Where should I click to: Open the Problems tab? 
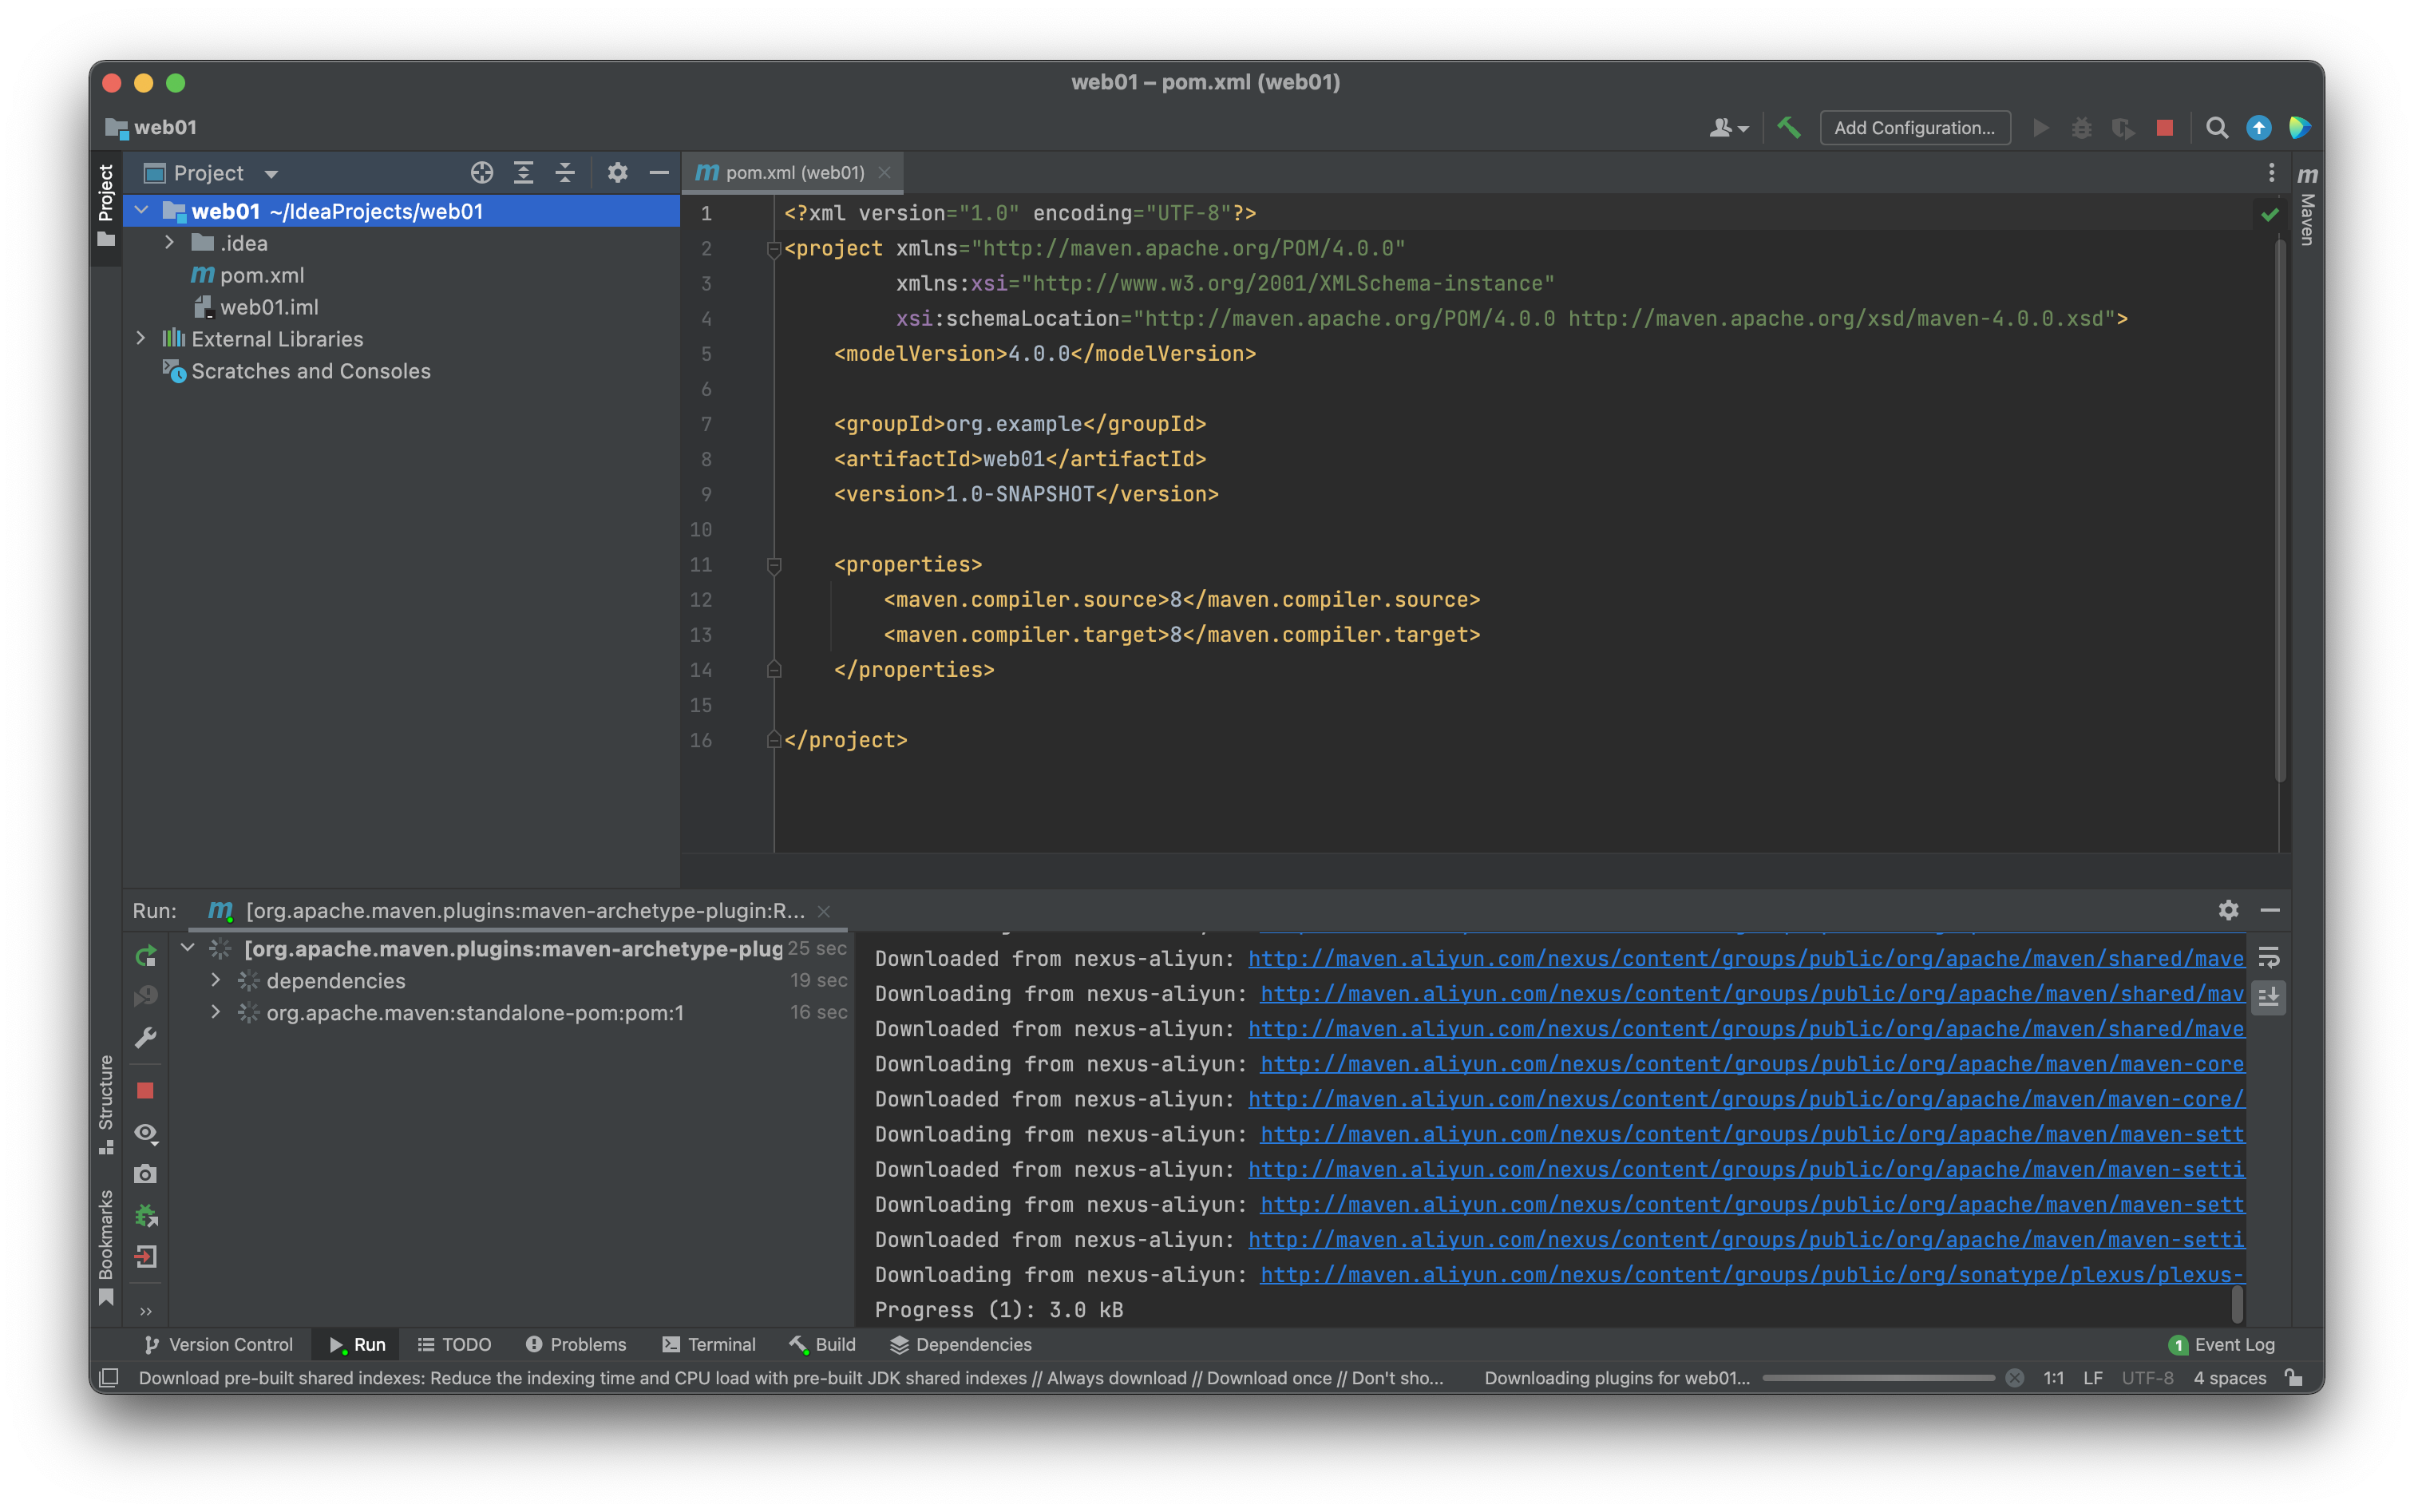pyautogui.click(x=576, y=1345)
